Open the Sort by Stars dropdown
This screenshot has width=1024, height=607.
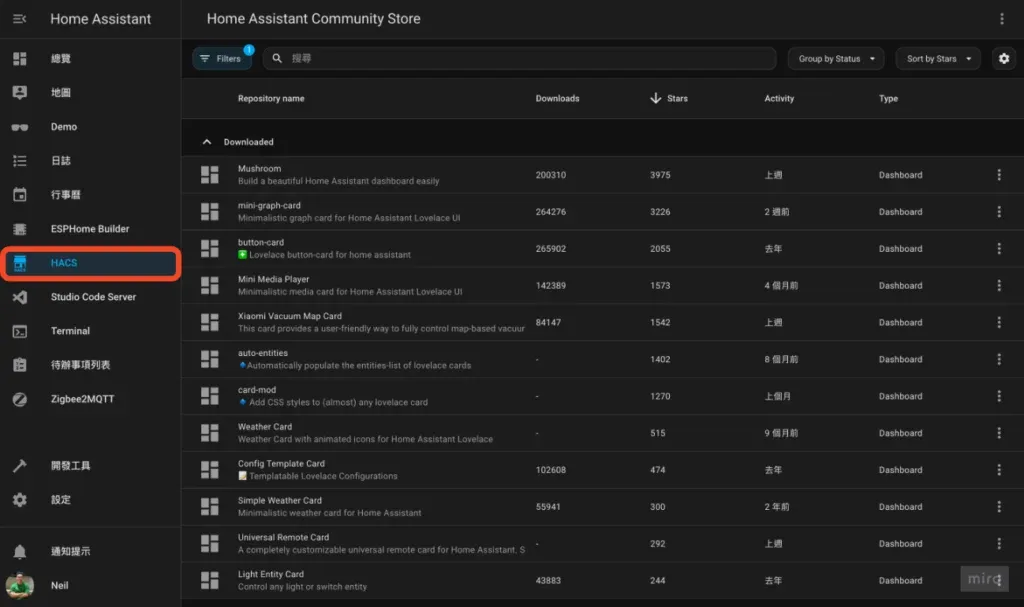[x=937, y=59]
